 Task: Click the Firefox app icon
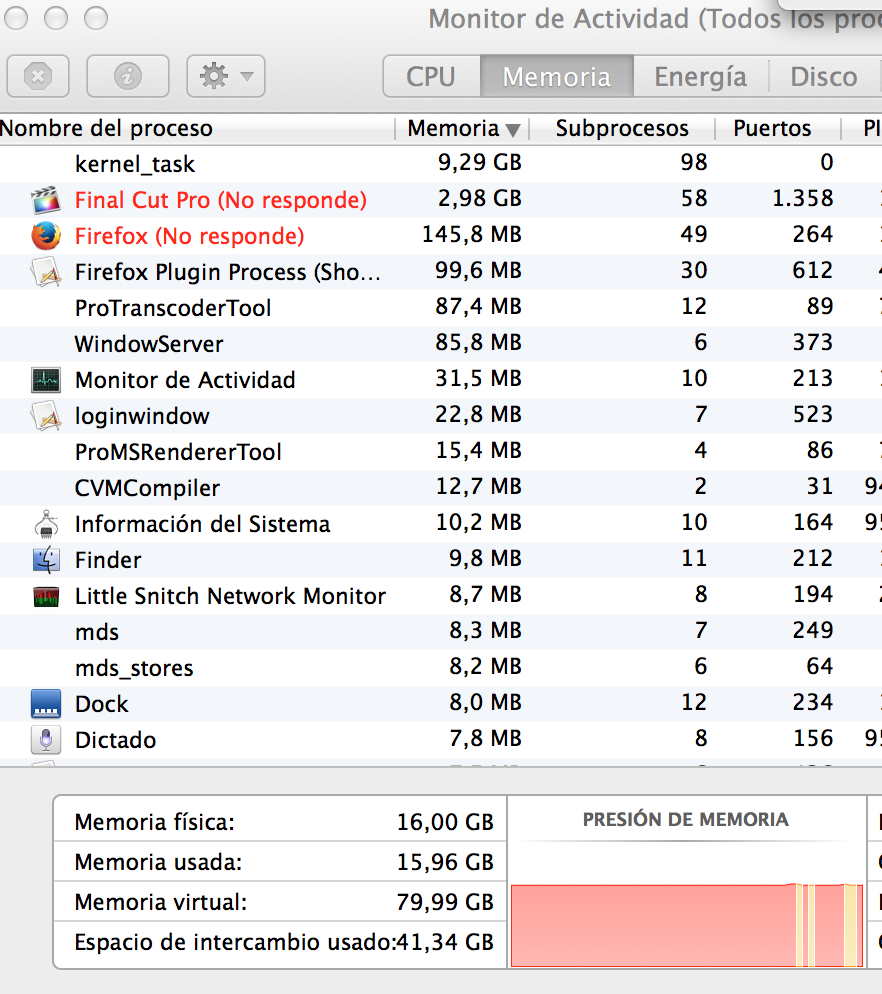coord(46,236)
